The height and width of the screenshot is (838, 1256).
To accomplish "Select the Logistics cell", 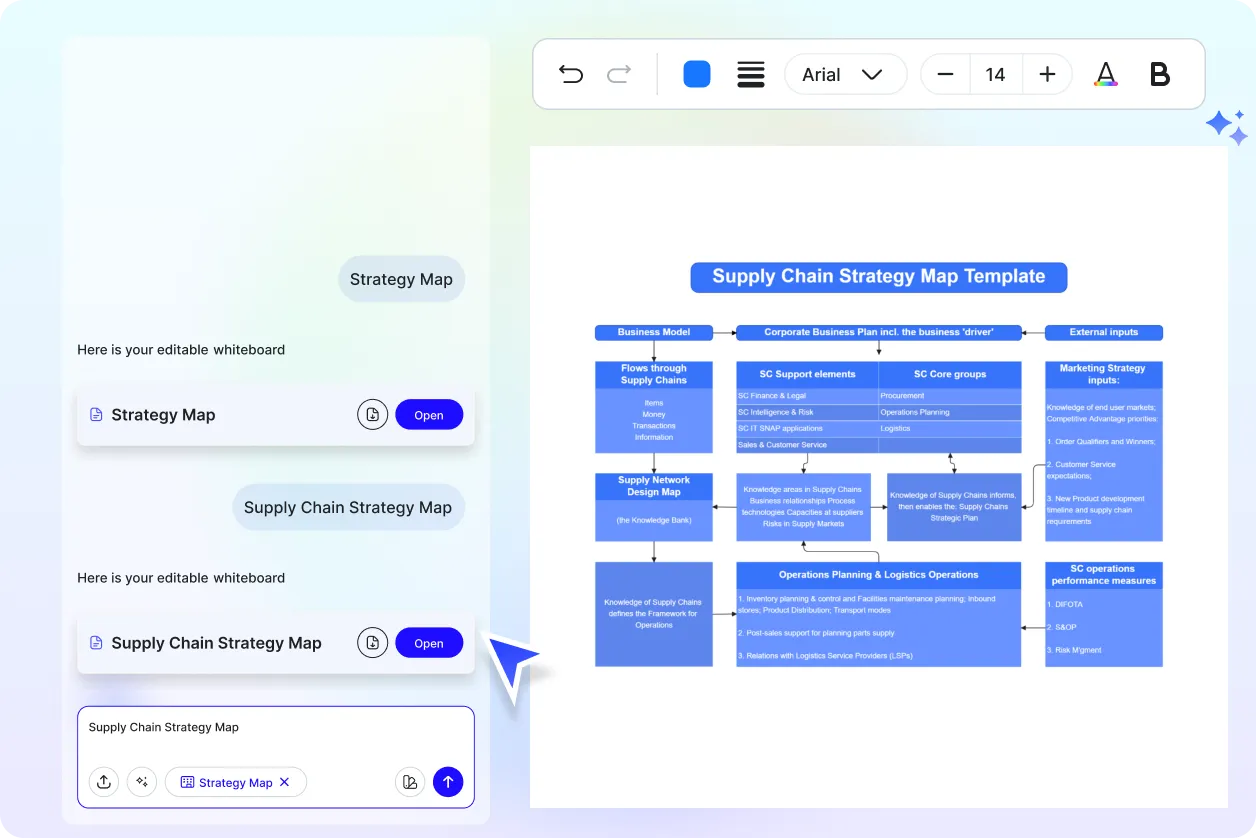I will coord(950,428).
